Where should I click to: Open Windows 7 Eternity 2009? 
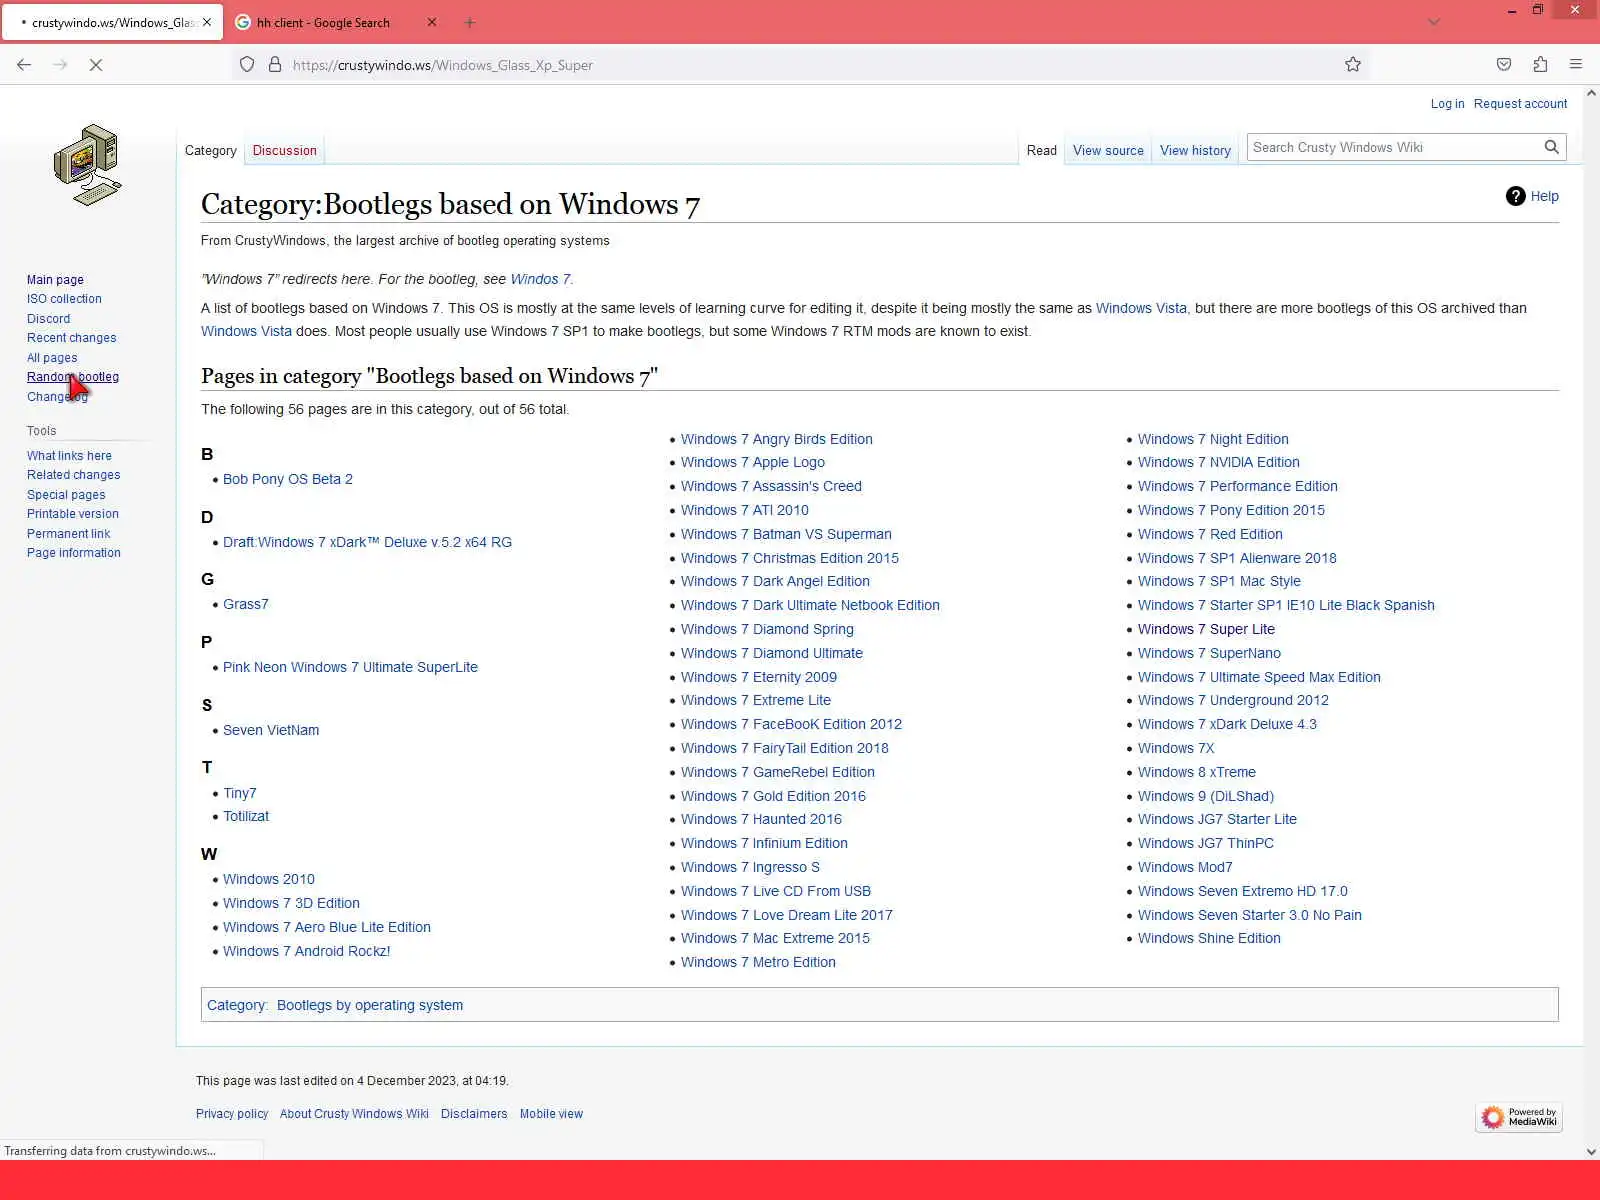[759, 677]
